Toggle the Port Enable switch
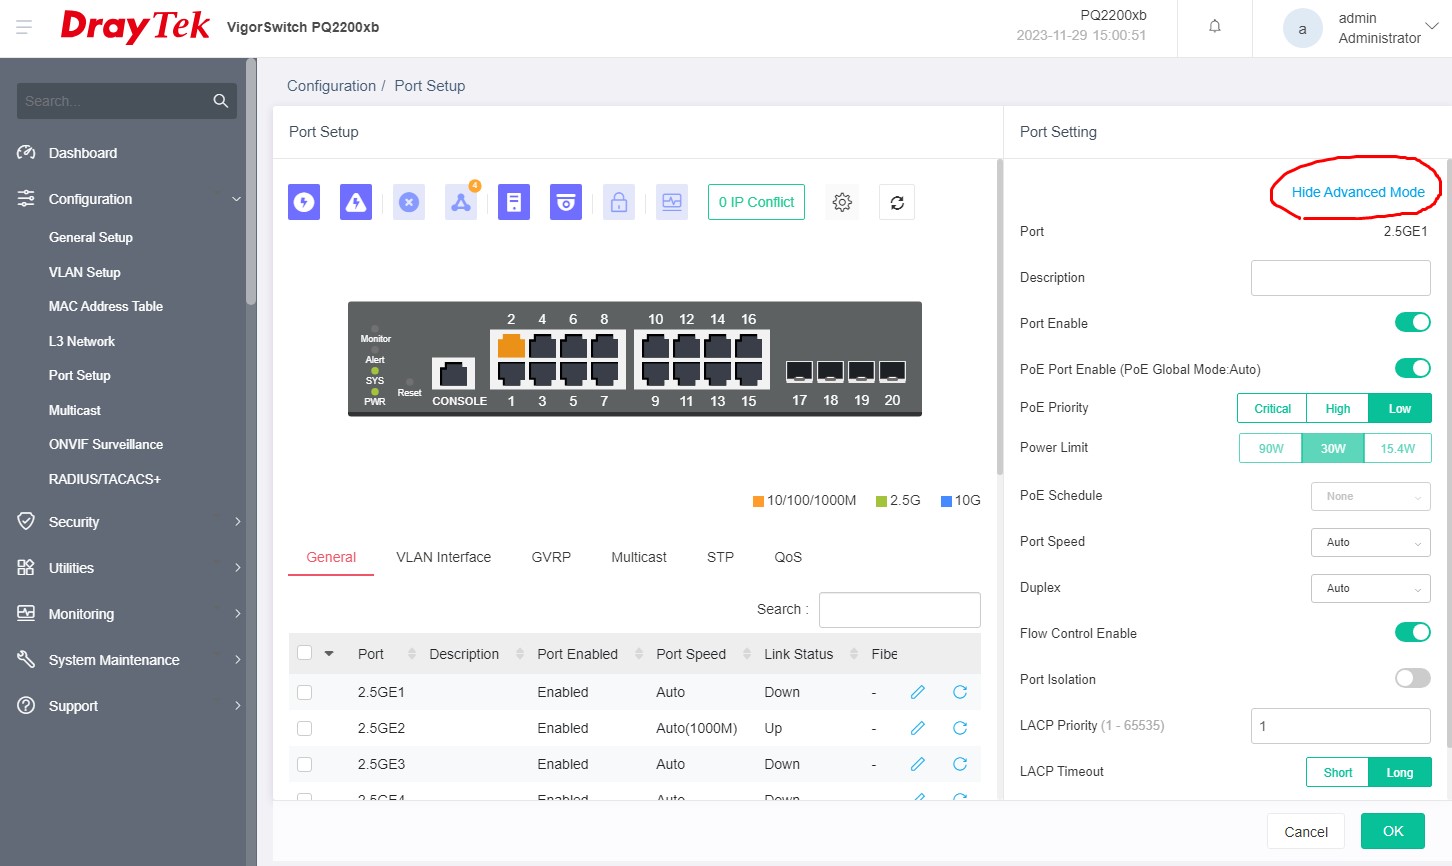The image size is (1452, 866). point(1412,322)
